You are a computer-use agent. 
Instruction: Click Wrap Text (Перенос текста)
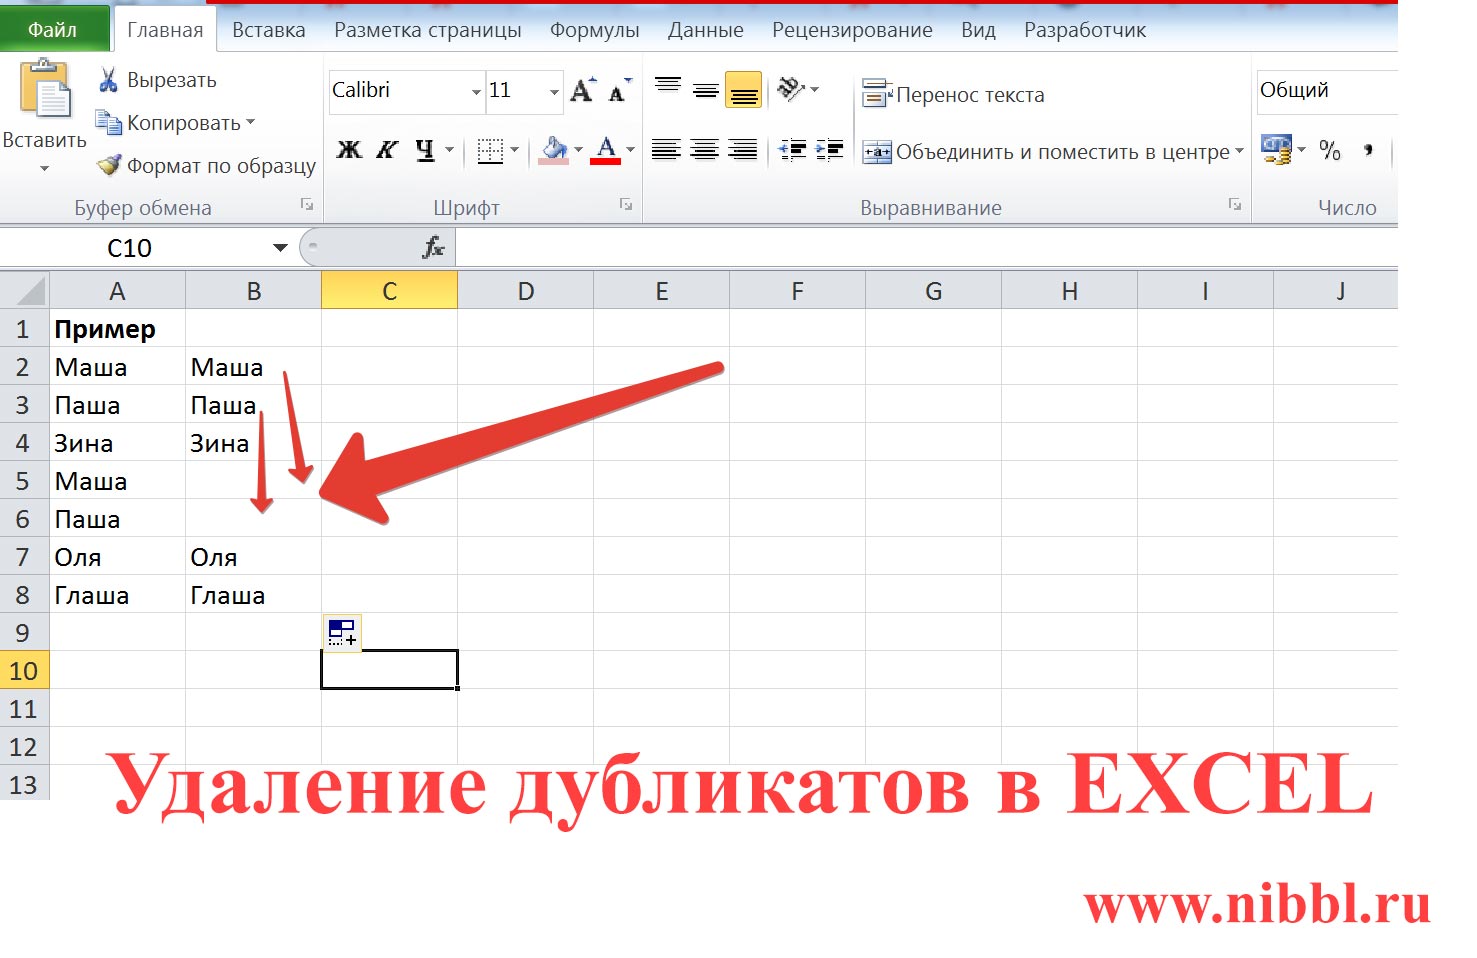[953, 94]
